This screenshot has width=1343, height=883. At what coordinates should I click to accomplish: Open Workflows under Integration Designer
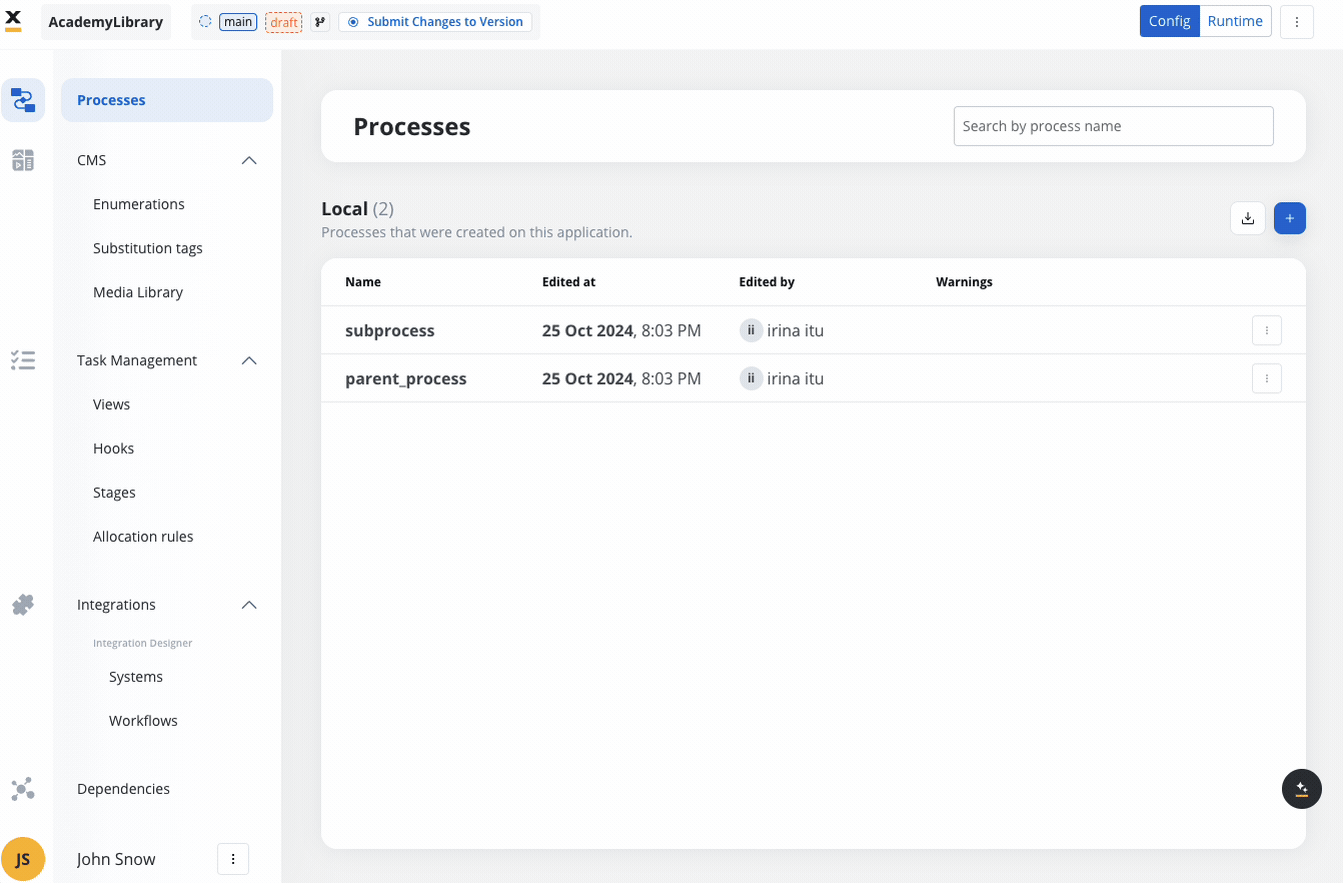pyautogui.click(x=144, y=721)
